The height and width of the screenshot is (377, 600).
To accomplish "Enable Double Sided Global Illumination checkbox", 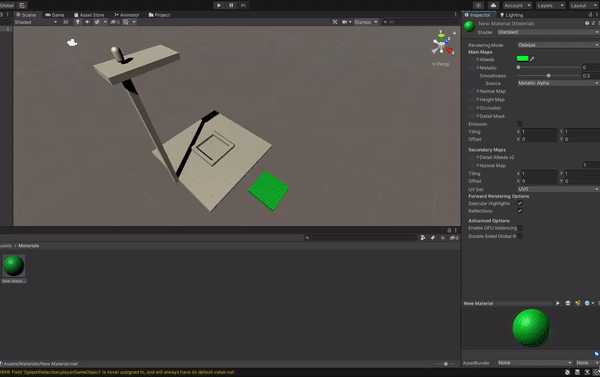I will pos(520,236).
